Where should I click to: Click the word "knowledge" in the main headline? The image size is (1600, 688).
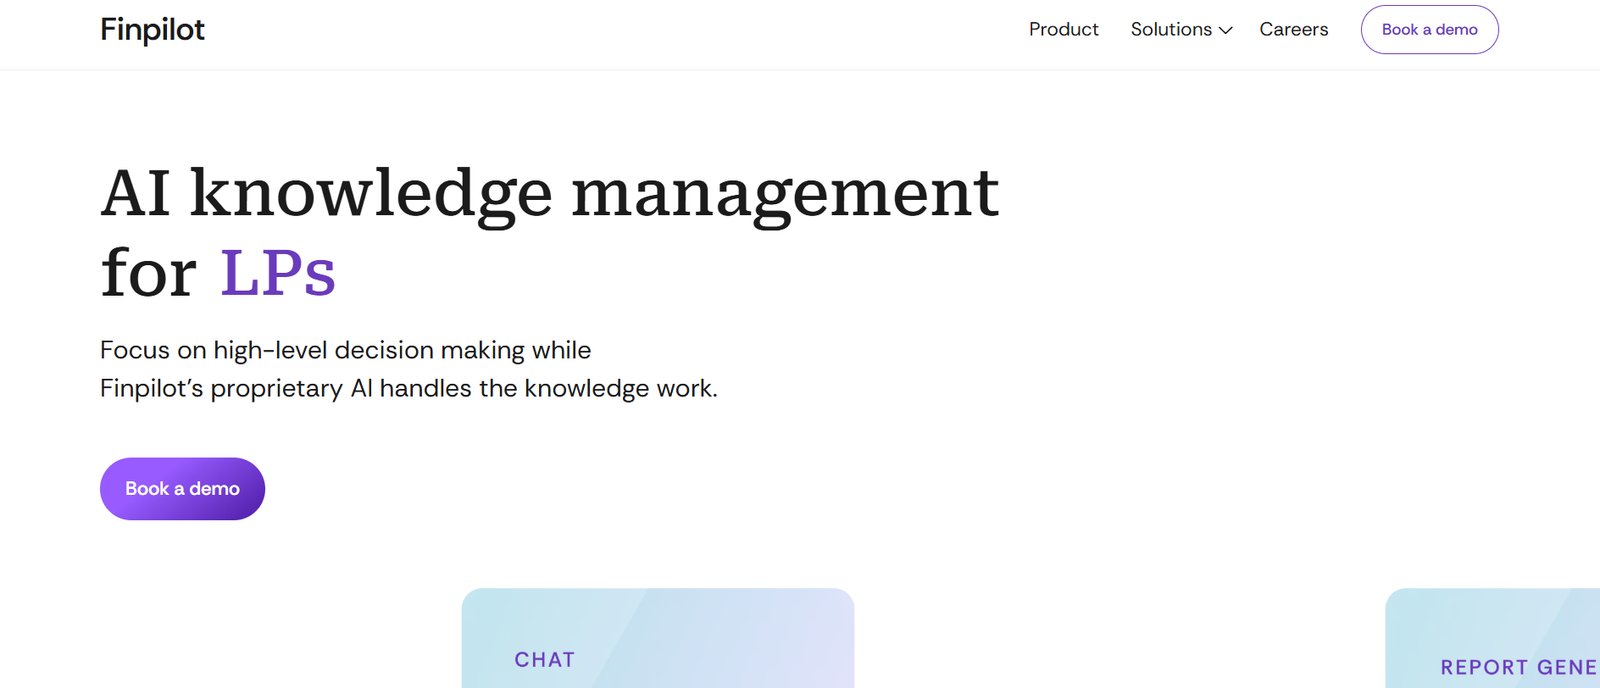pyautogui.click(x=370, y=193)
